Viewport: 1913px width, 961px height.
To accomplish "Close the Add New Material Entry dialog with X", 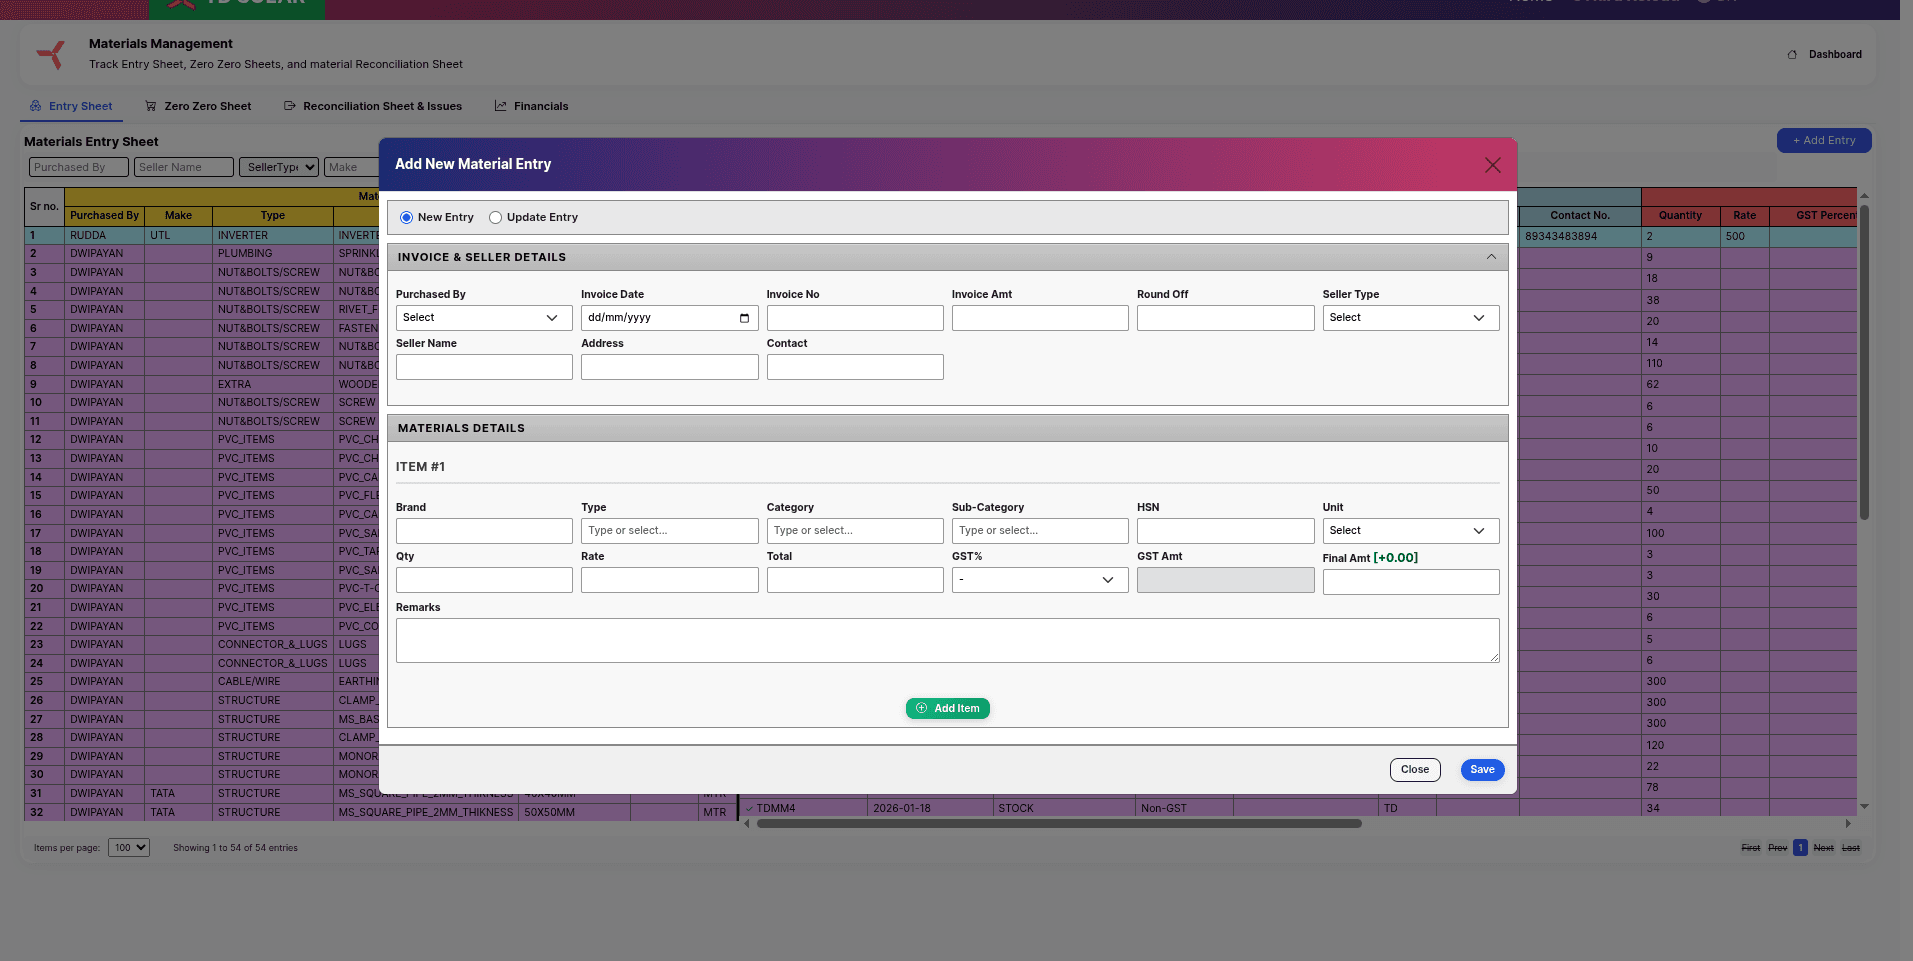I will pos(1492,165).
